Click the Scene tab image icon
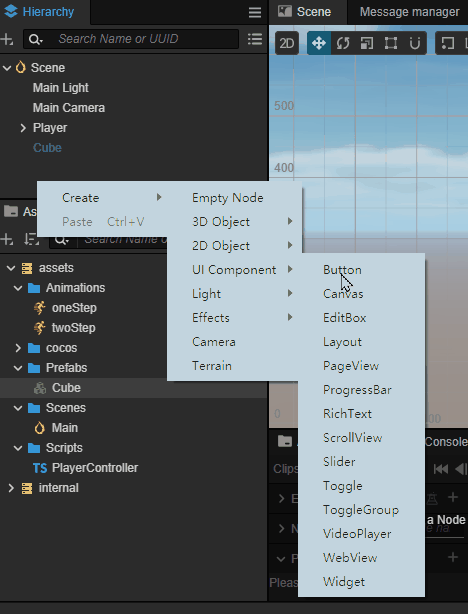The height and width of the screenshot is (614, 468). click(x=285, y=11)
